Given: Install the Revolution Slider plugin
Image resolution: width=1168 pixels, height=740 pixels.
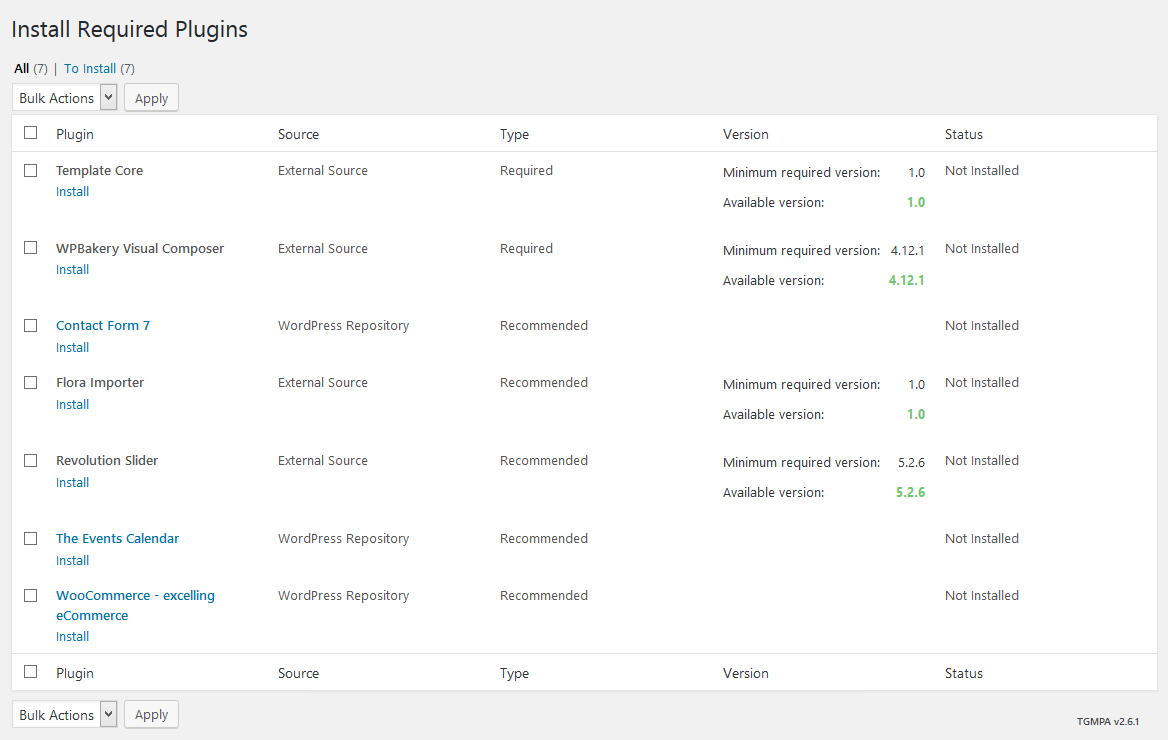Looking at the screenshot, I should pyautogui.click(x=72, y=483).
